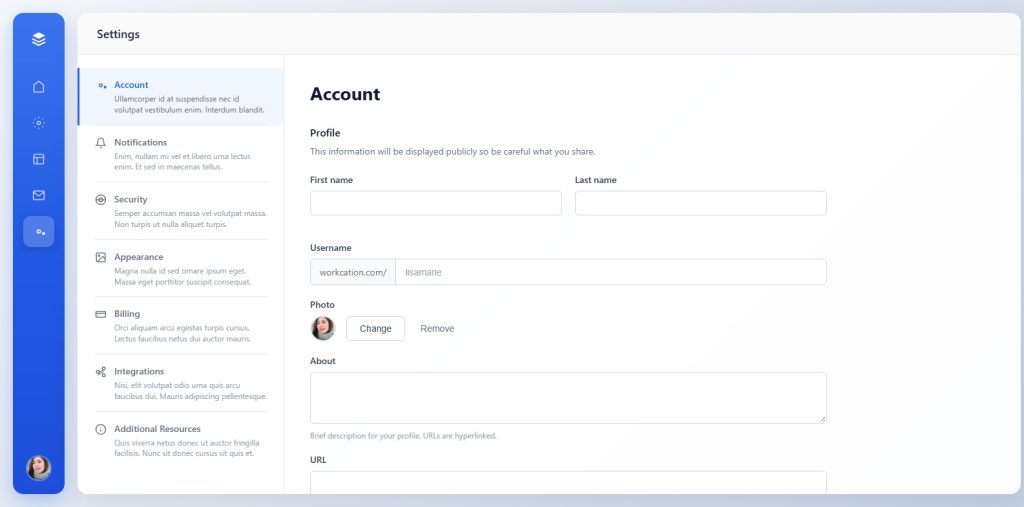The image size is (1024, 507).
Task: Click the info icon beside Additional Resources
Action: 101,429
